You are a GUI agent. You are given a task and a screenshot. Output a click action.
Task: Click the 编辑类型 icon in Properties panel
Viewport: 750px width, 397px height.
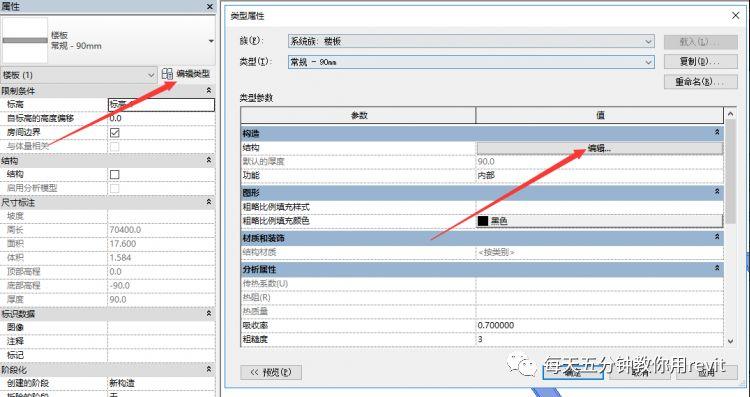coord(167,74)
